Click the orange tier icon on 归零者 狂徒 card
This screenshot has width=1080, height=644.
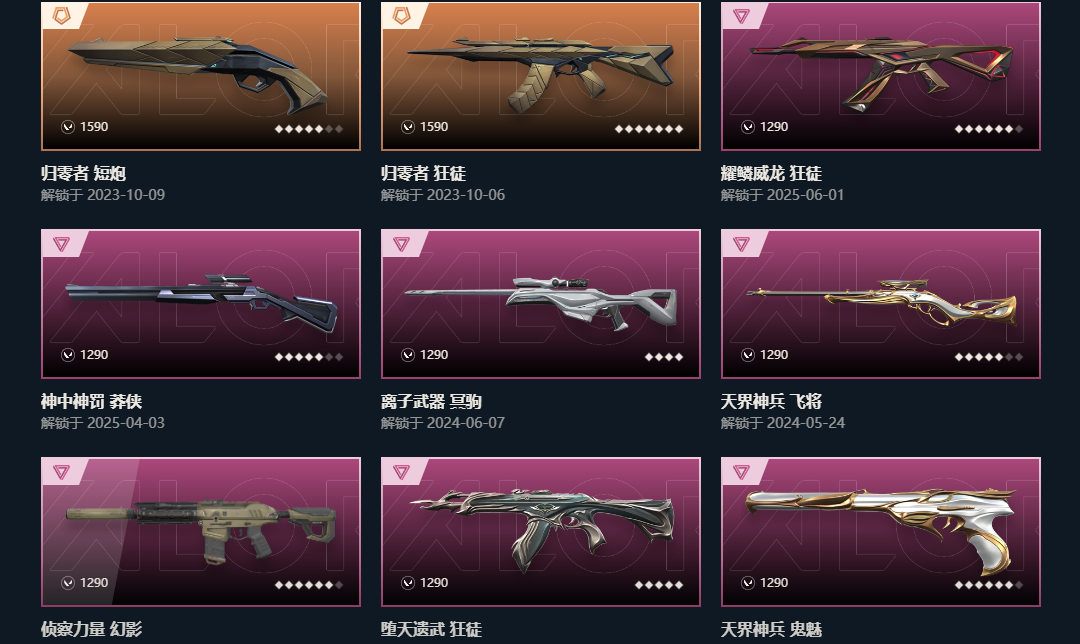click(x=402, y=15)
